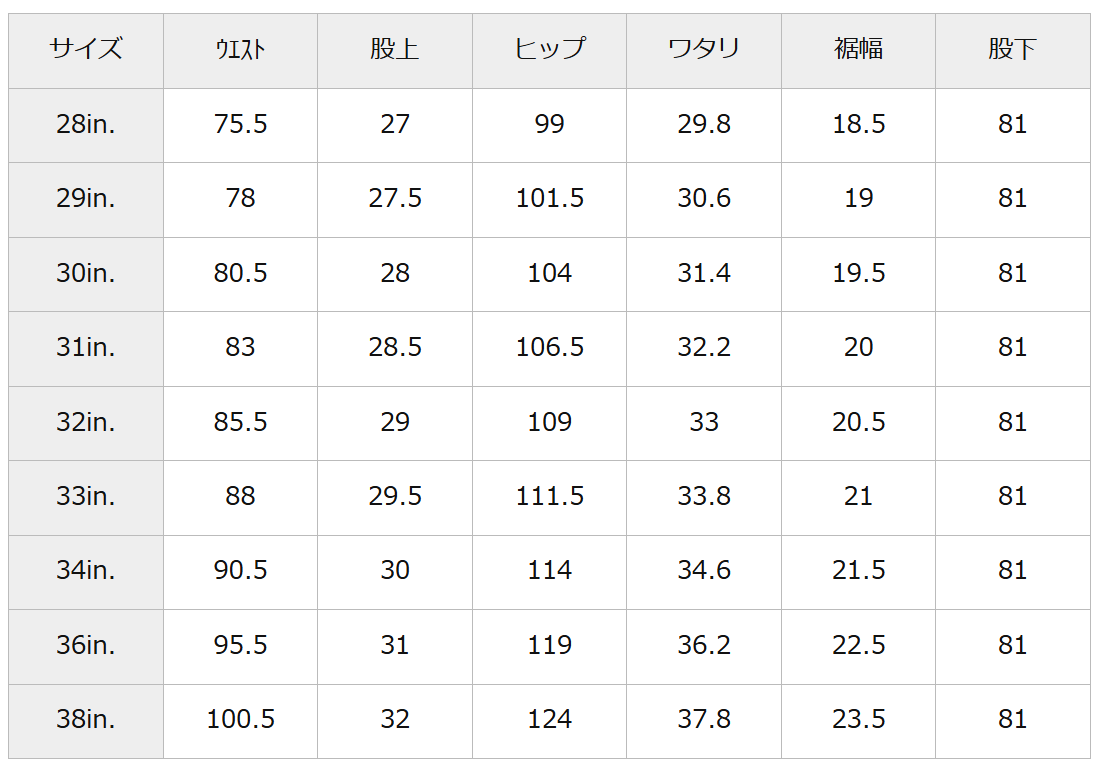Viewport: 1102px width, 772px height.
Task: Select the ウエスト column header
Action: 240,49
